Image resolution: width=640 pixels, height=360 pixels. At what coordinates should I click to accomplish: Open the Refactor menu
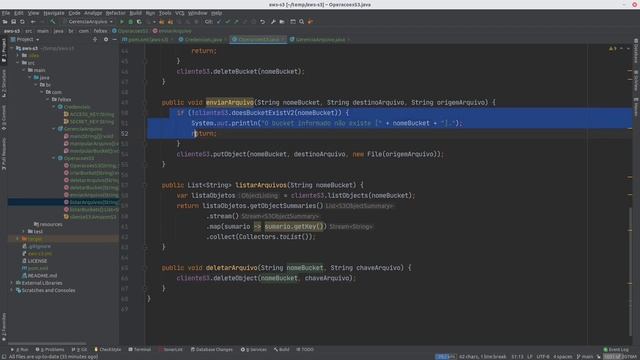(116, 13)
